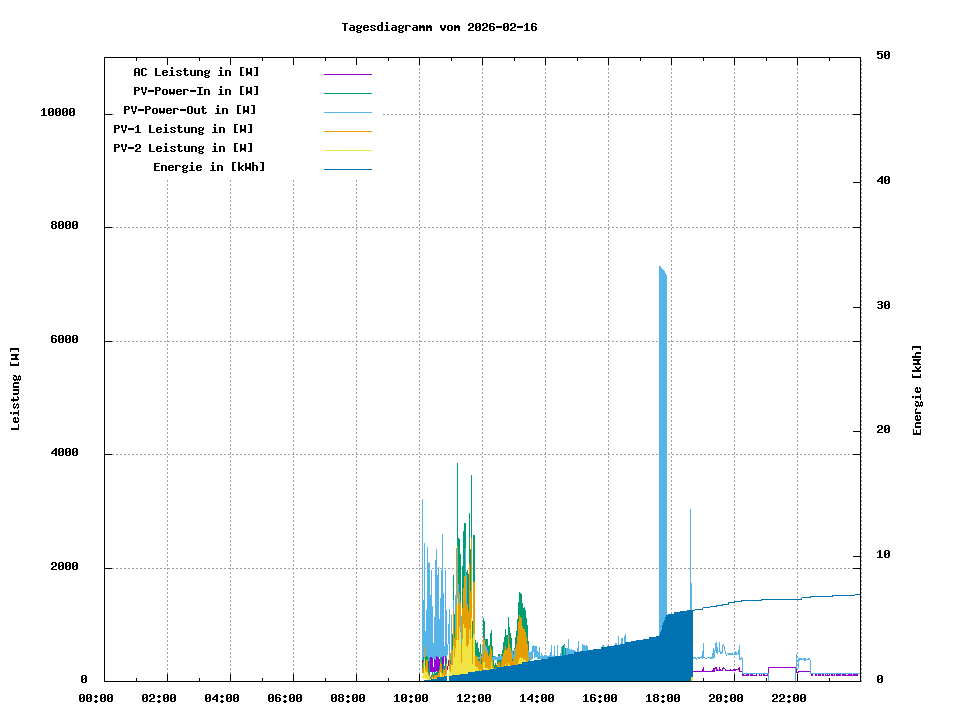Viewport: 960px width, 720px height.
Task: Click the 4000 tick on the Leistung axis
Action: click(x=65, y=454)
